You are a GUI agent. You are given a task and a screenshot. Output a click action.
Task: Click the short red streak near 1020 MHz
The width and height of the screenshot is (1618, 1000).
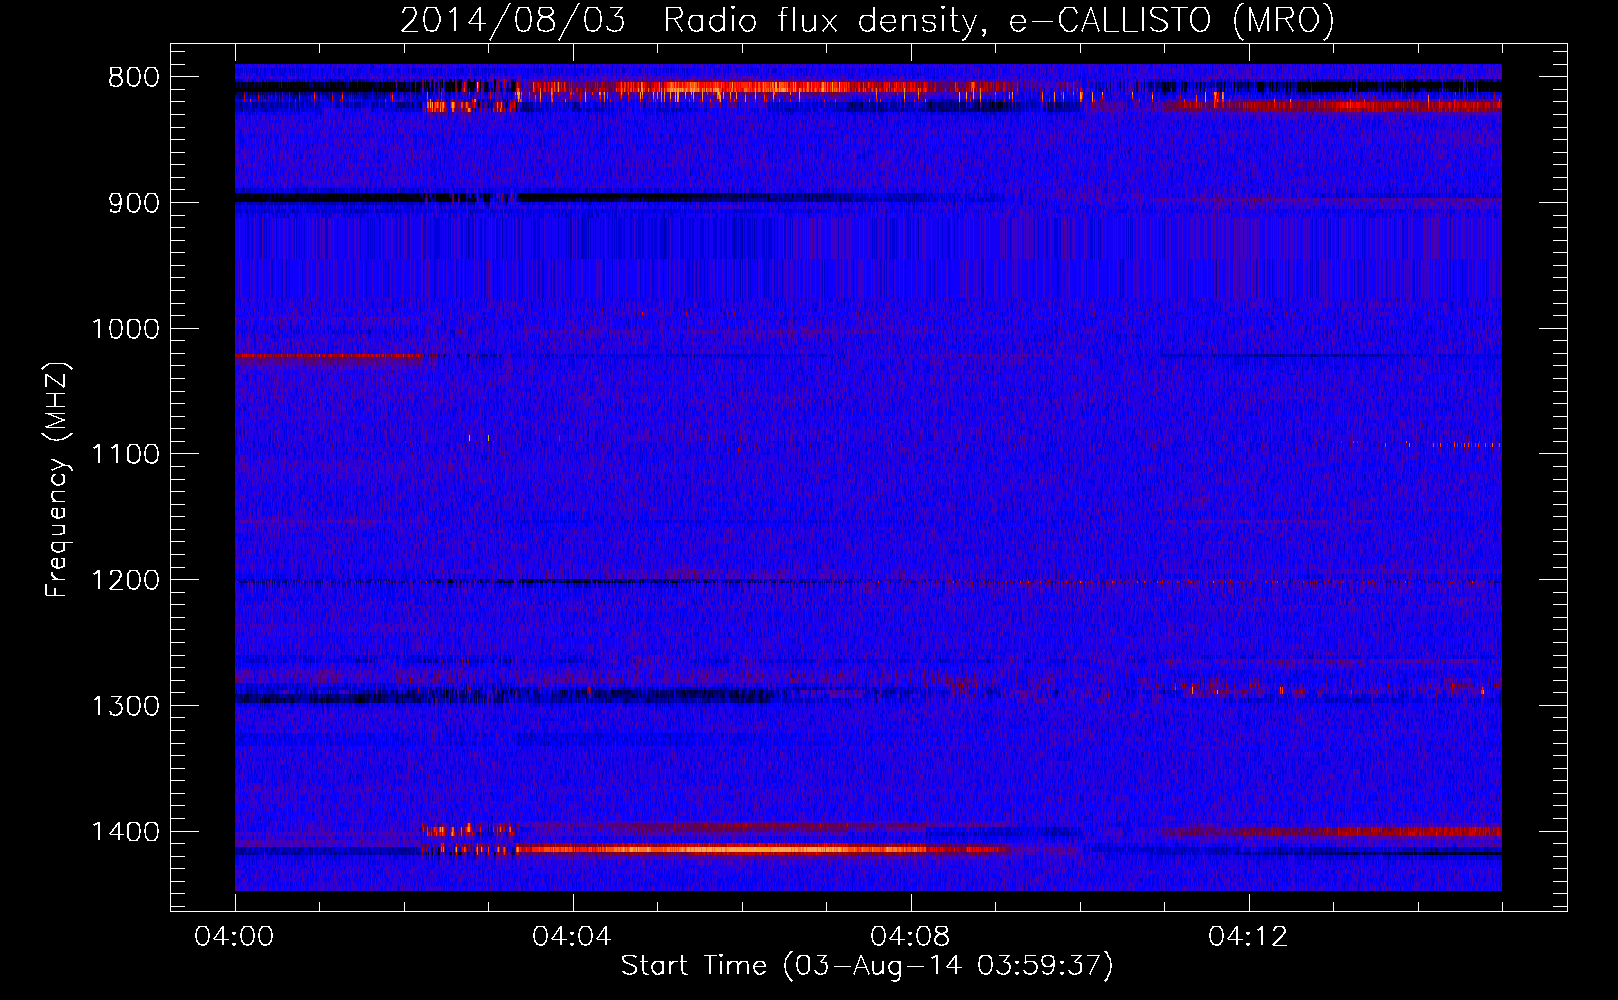pos(330,356)
